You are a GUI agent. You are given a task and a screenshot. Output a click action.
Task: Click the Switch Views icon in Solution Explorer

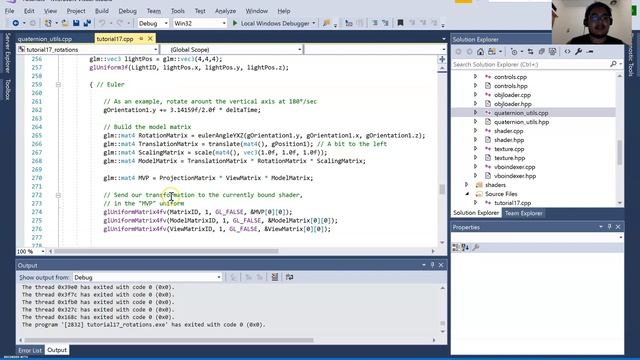click(492, 52)
